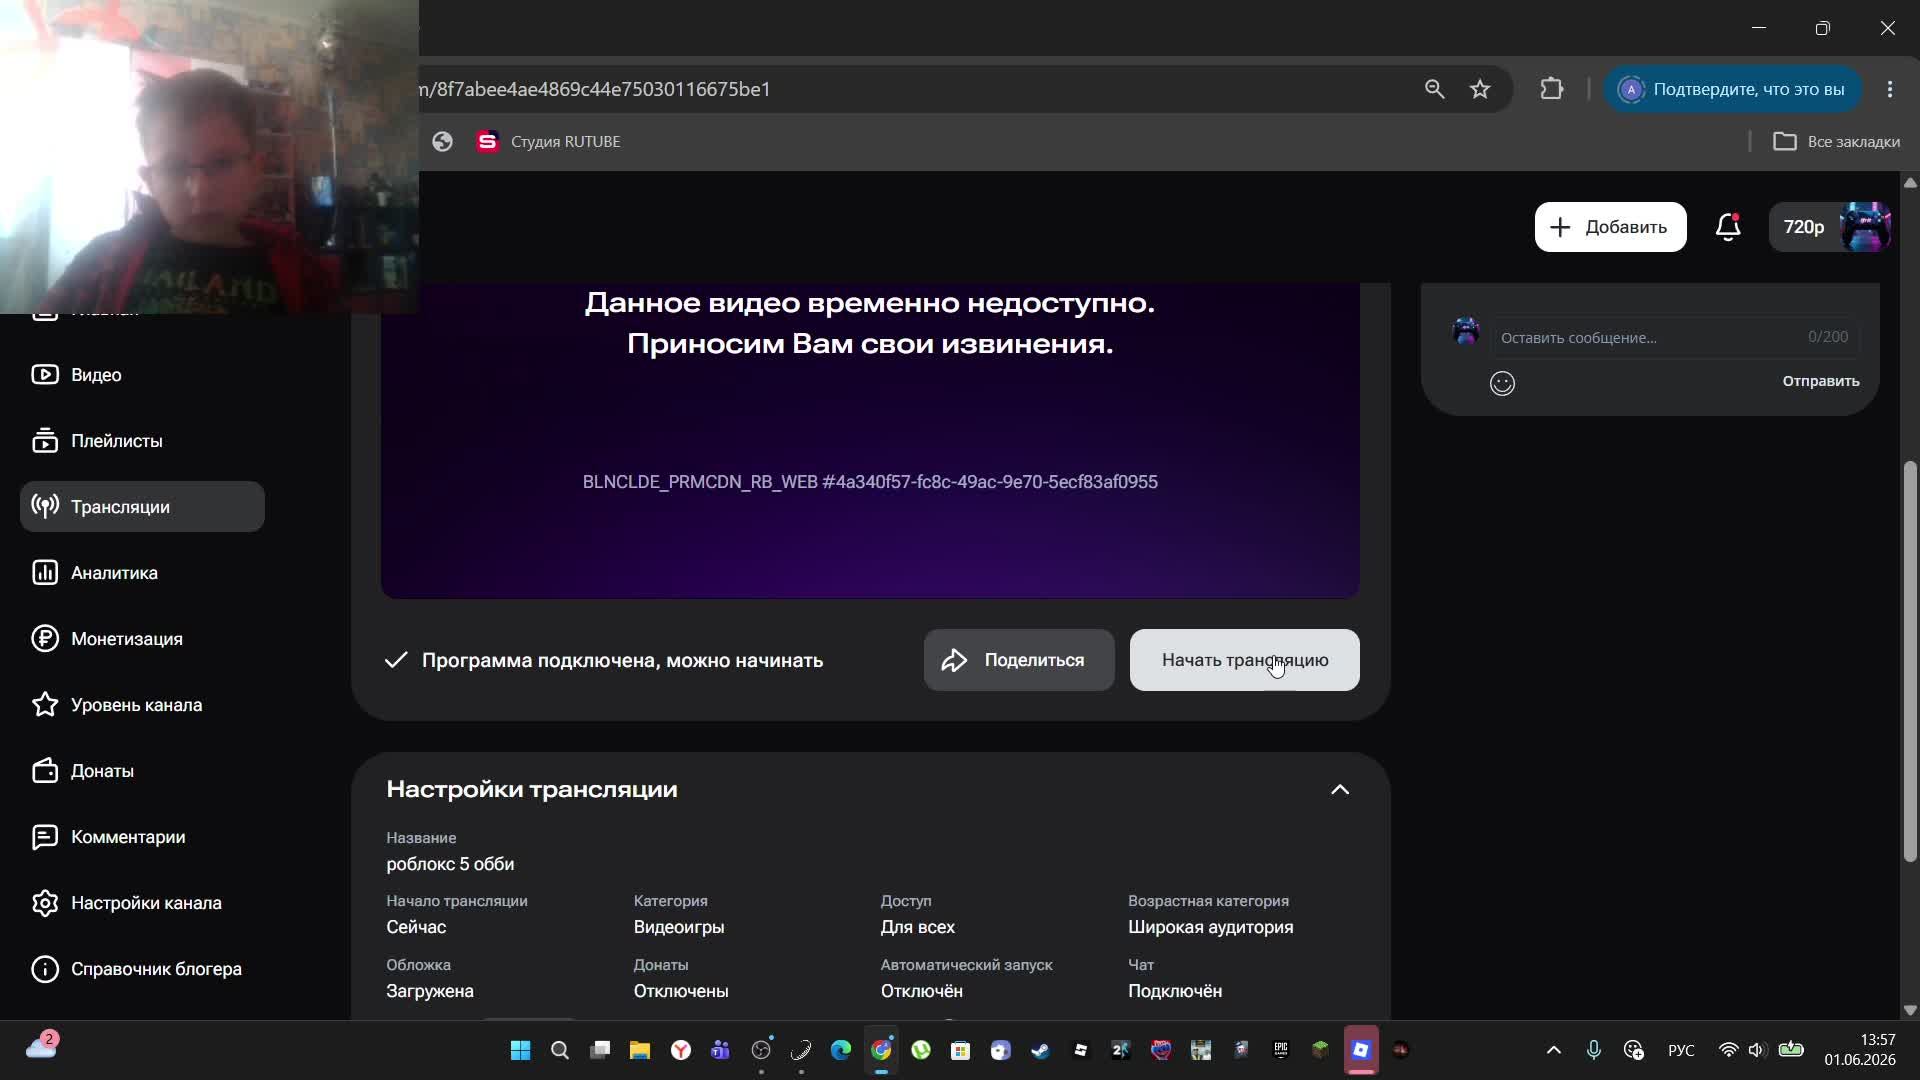The image size is (1920, 1080).
Task: Open Epic Games Launcher taskbar icon
Action: point(1280,1050)
